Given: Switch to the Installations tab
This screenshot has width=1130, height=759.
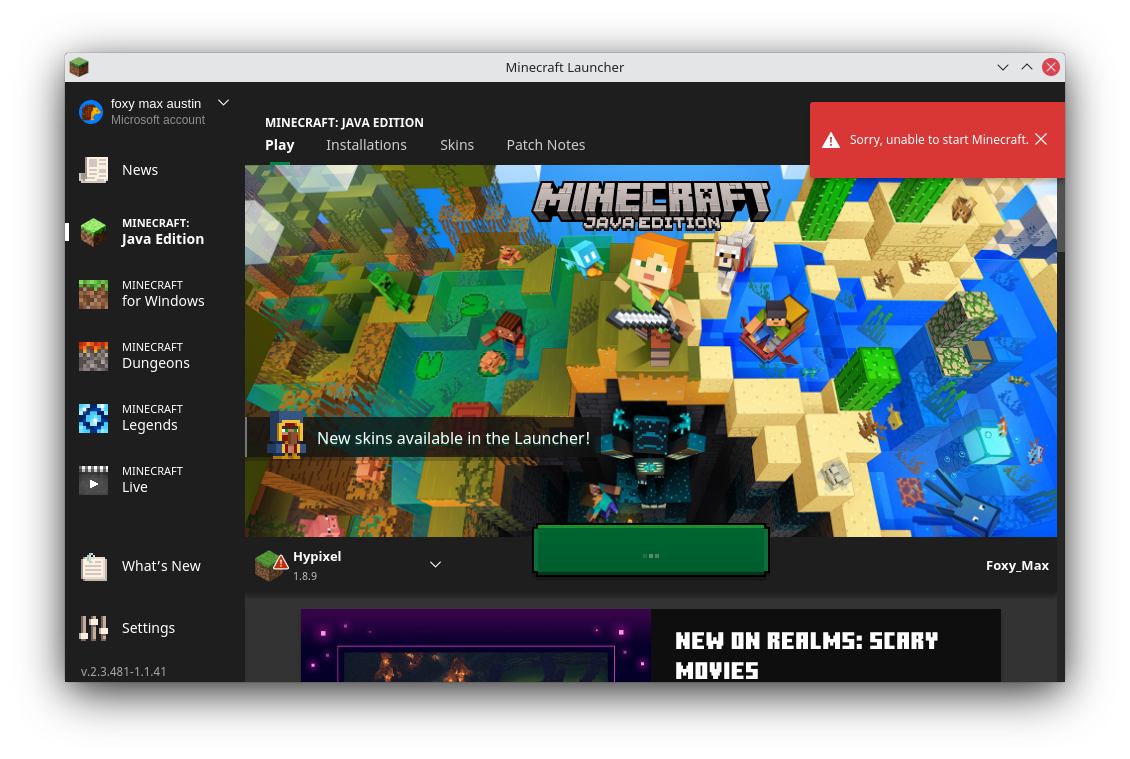Looking at the screenshot, I should 366,145.
